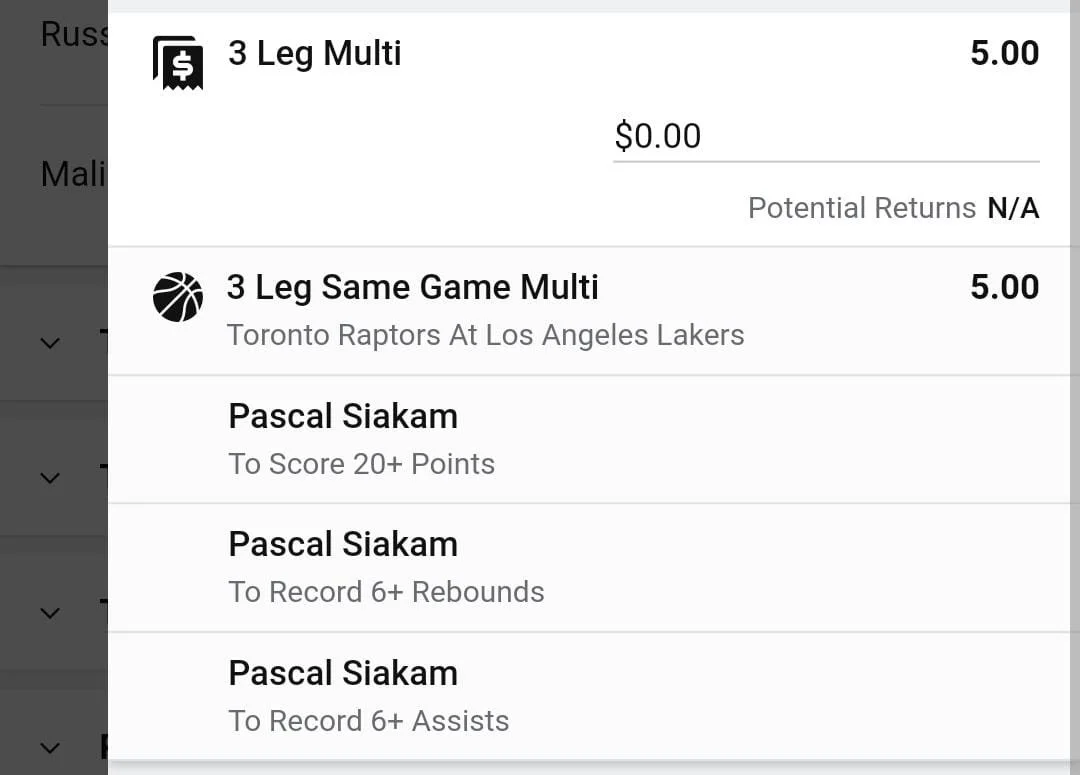The image size is (1080, 775).
Task: Select Pascal Siakam To Record 6+ Assists leg
Action: coord(590,696)
